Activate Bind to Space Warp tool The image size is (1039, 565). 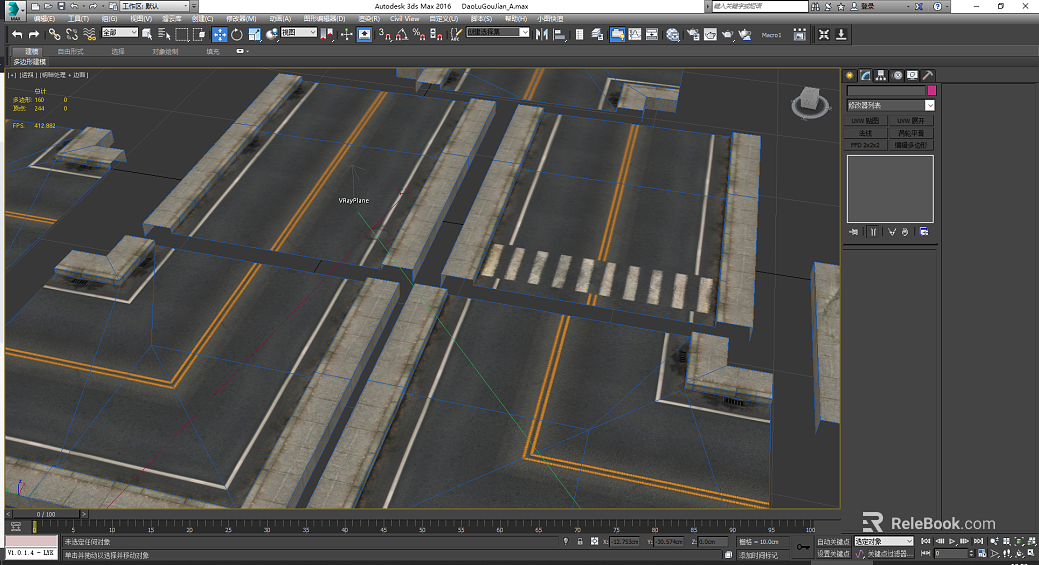point(89,34)
